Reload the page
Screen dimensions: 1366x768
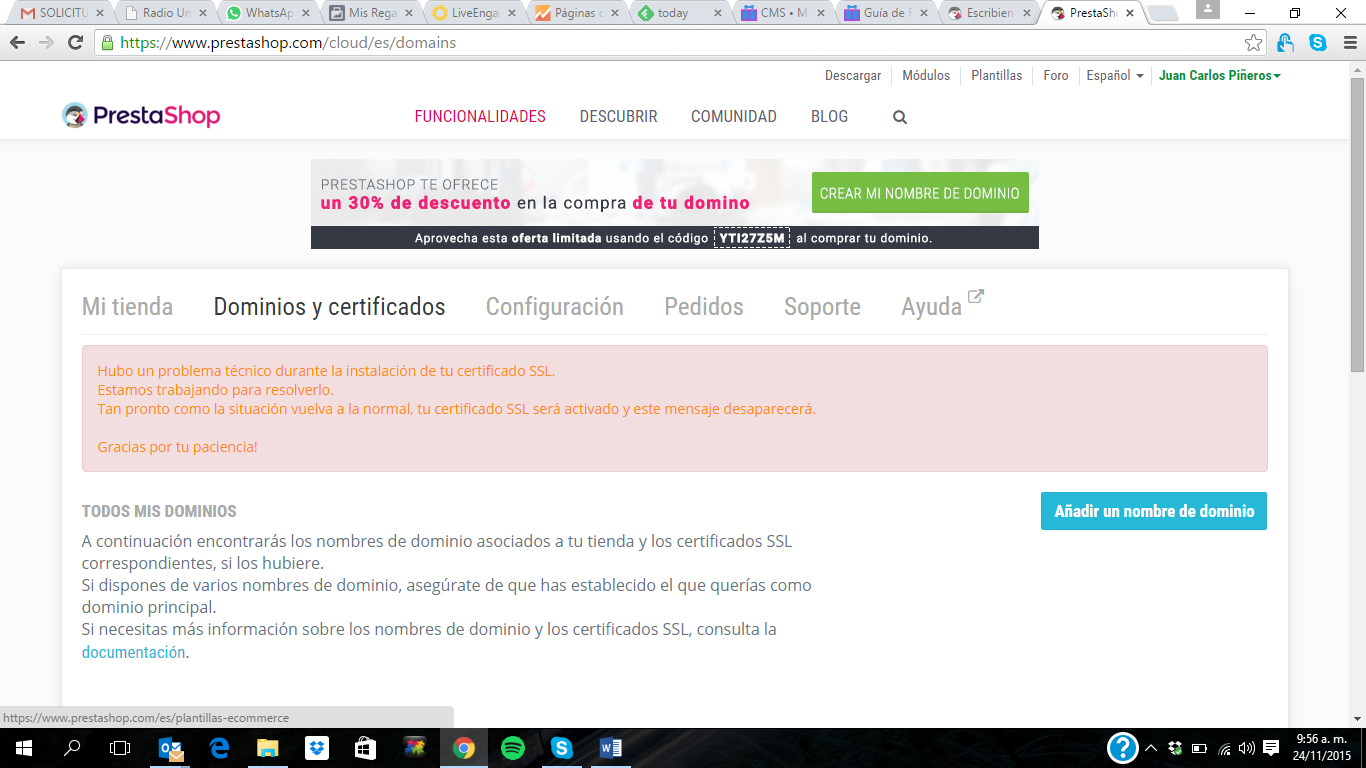pos(75,43)
